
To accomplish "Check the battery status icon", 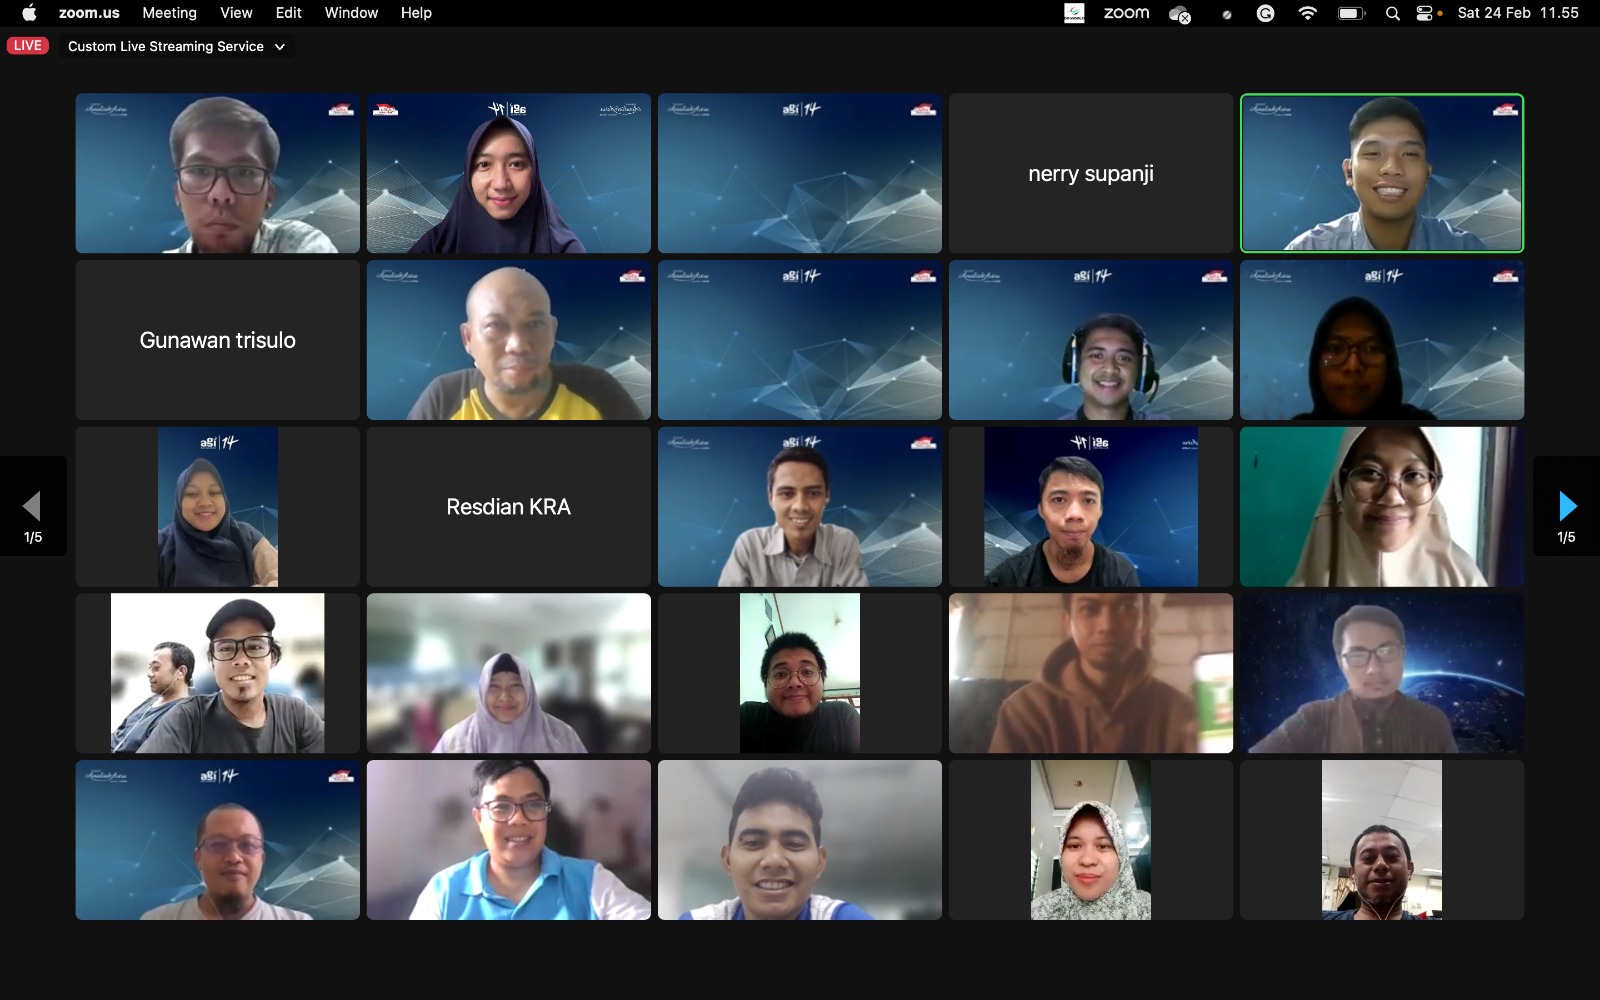I will click(x=1351, y=13).
